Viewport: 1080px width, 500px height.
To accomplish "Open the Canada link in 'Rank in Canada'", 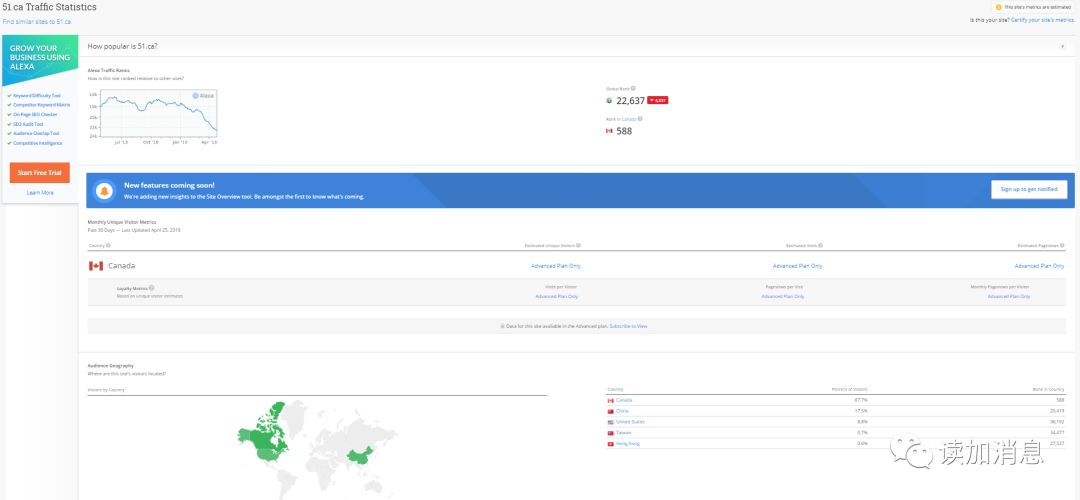I will [629, 118].
